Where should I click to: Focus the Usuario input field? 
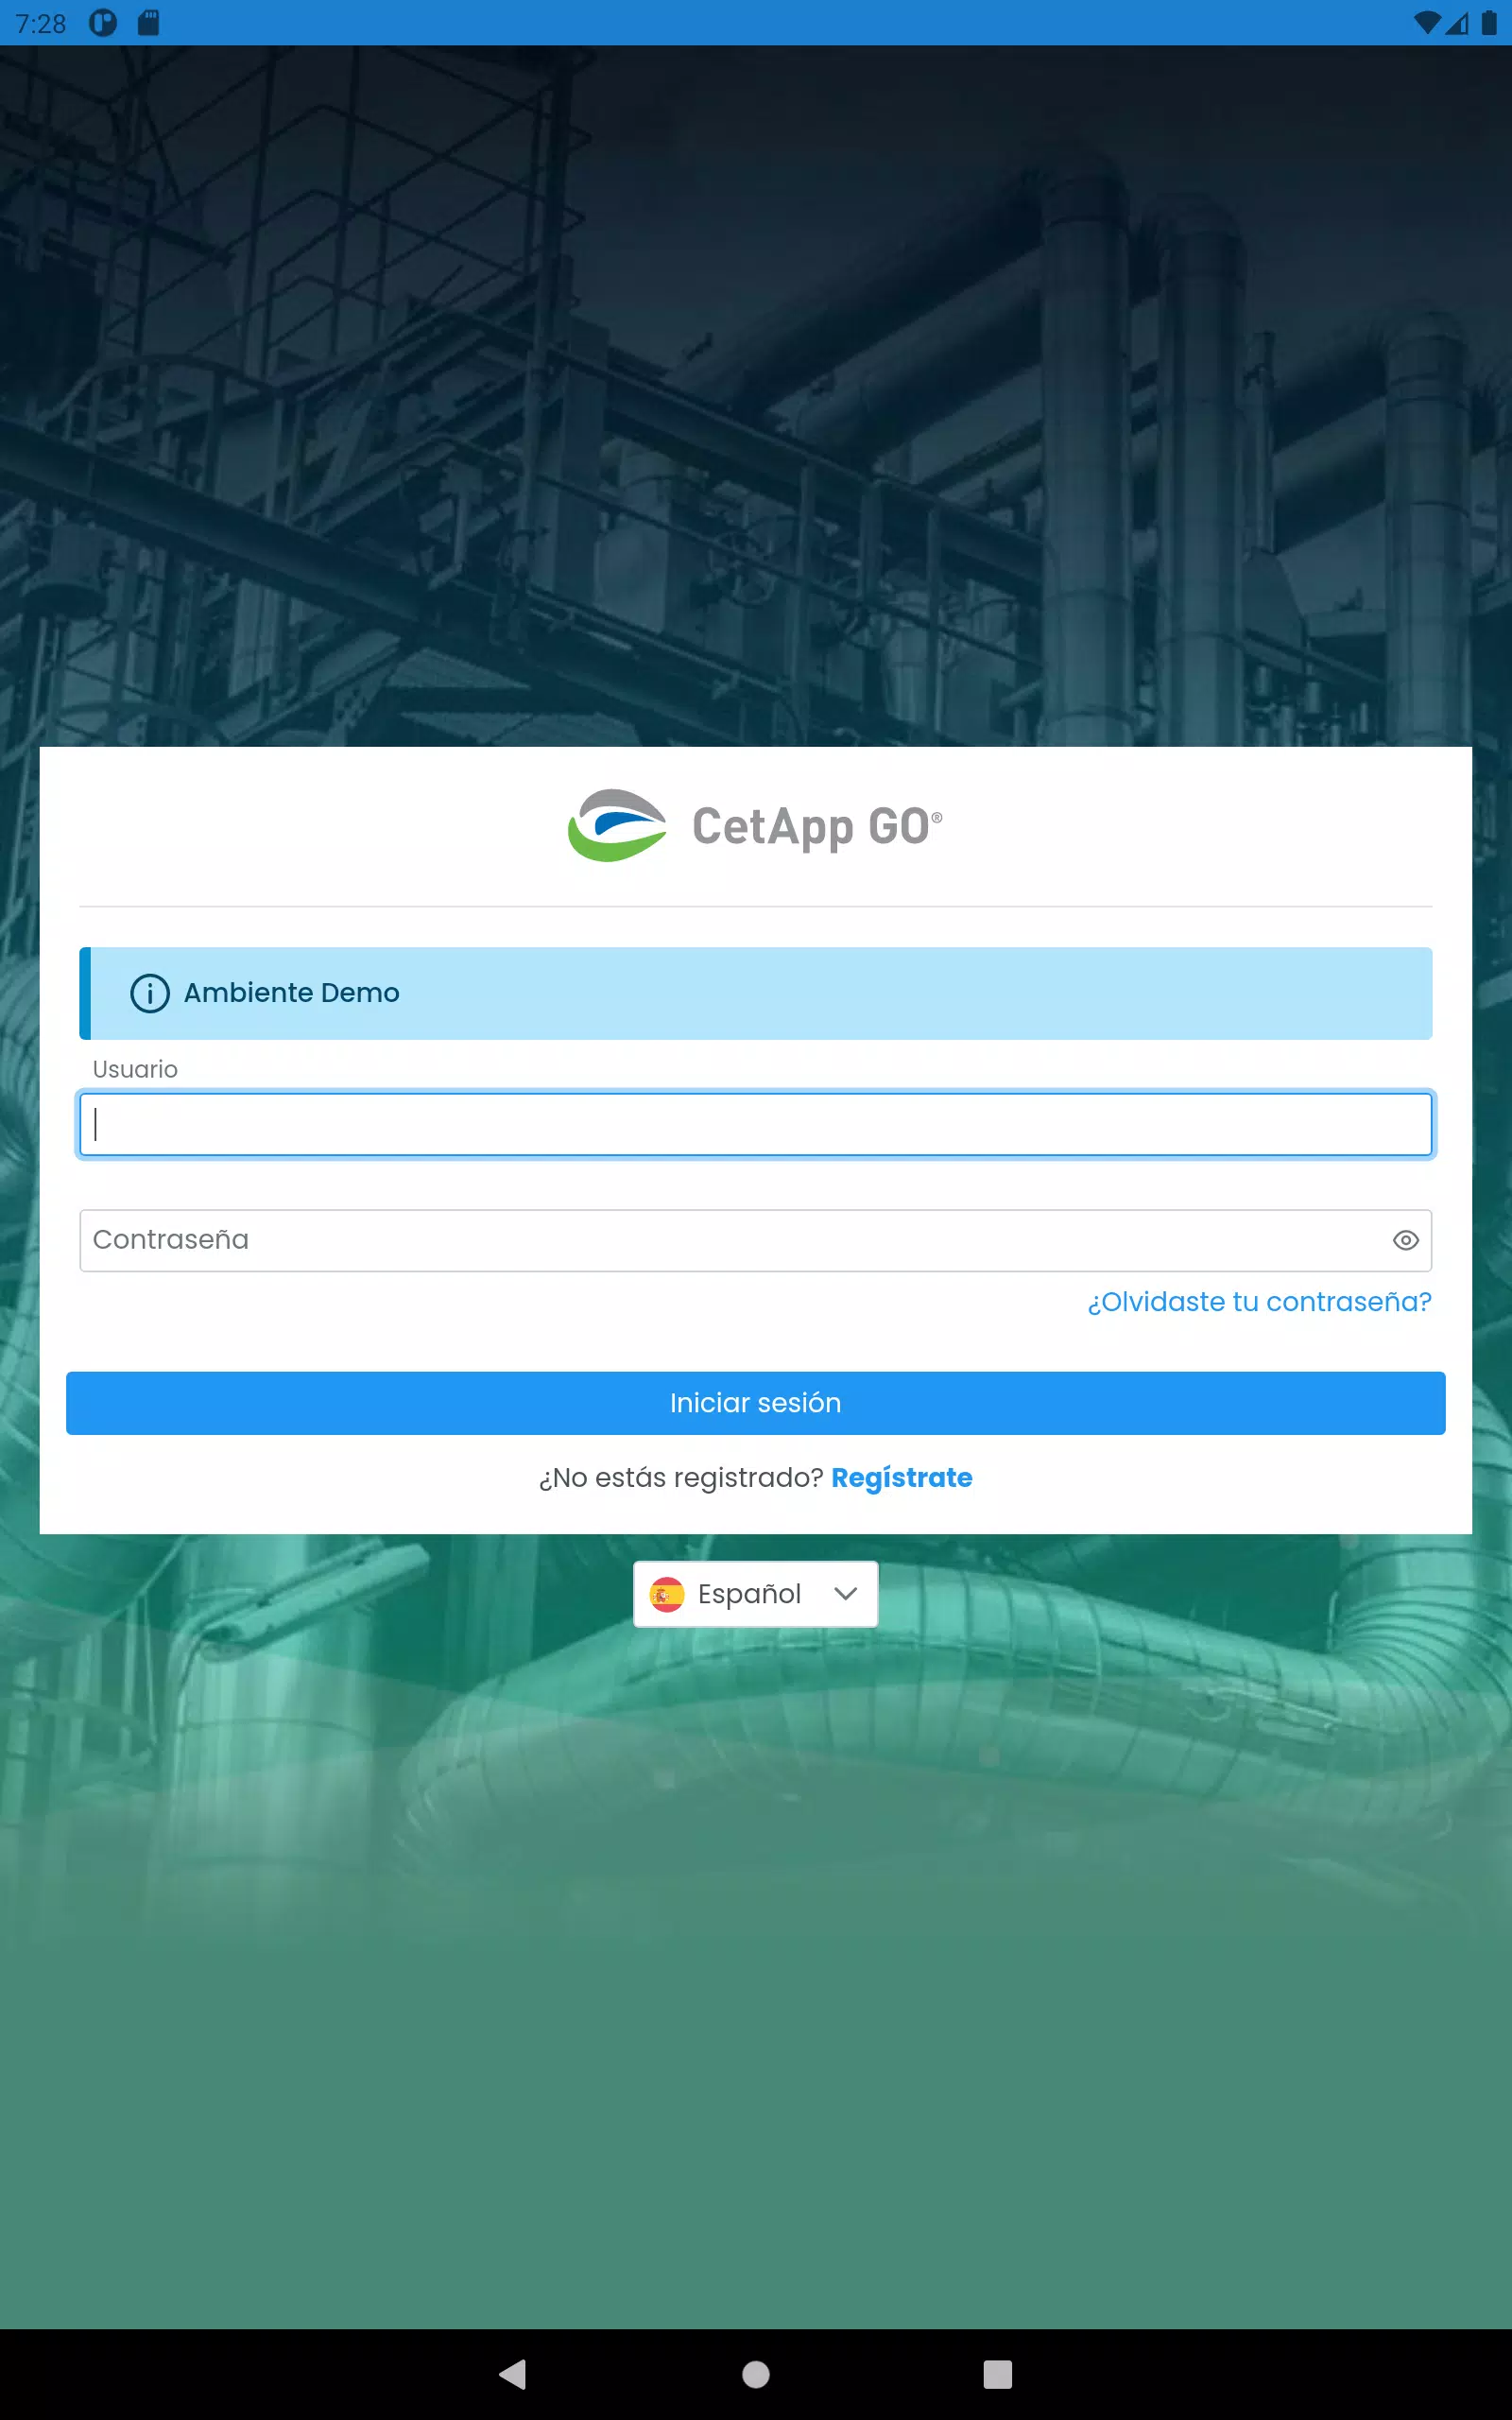(x=756, y=1125)
